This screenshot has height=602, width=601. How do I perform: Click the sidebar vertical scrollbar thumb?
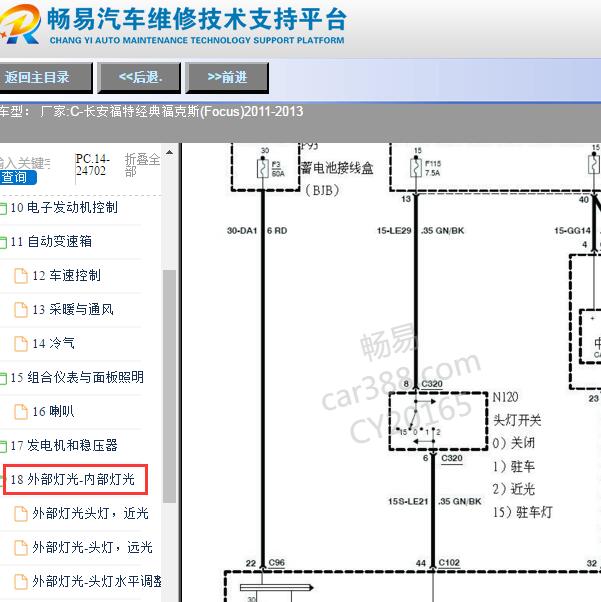[x=169, y=386]
